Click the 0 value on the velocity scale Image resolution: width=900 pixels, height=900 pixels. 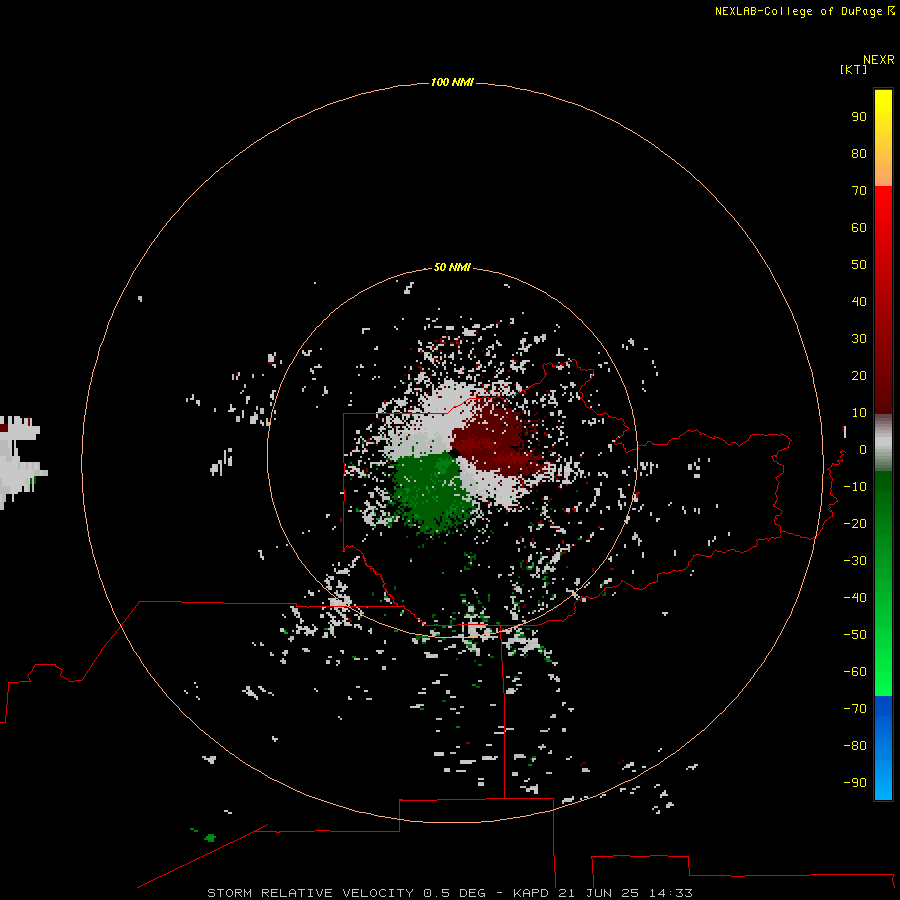(x=863, y=449)
